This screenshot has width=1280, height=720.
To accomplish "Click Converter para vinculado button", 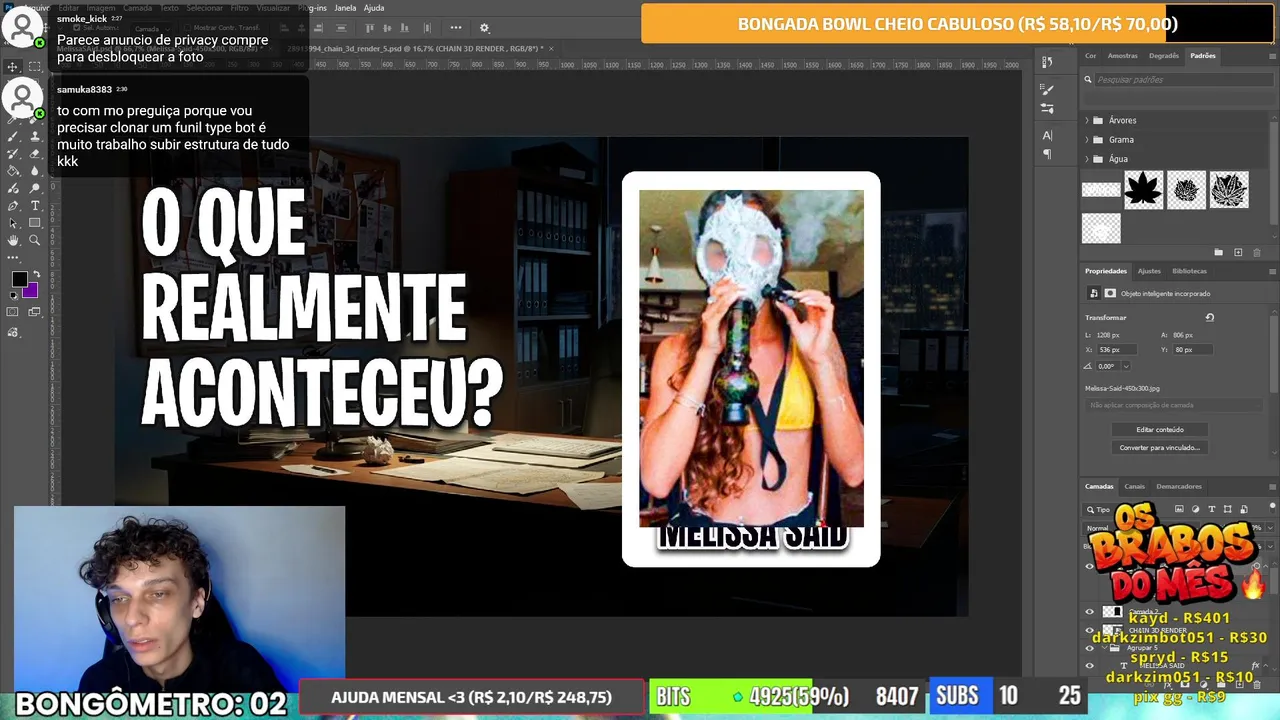I will 1160,447.
